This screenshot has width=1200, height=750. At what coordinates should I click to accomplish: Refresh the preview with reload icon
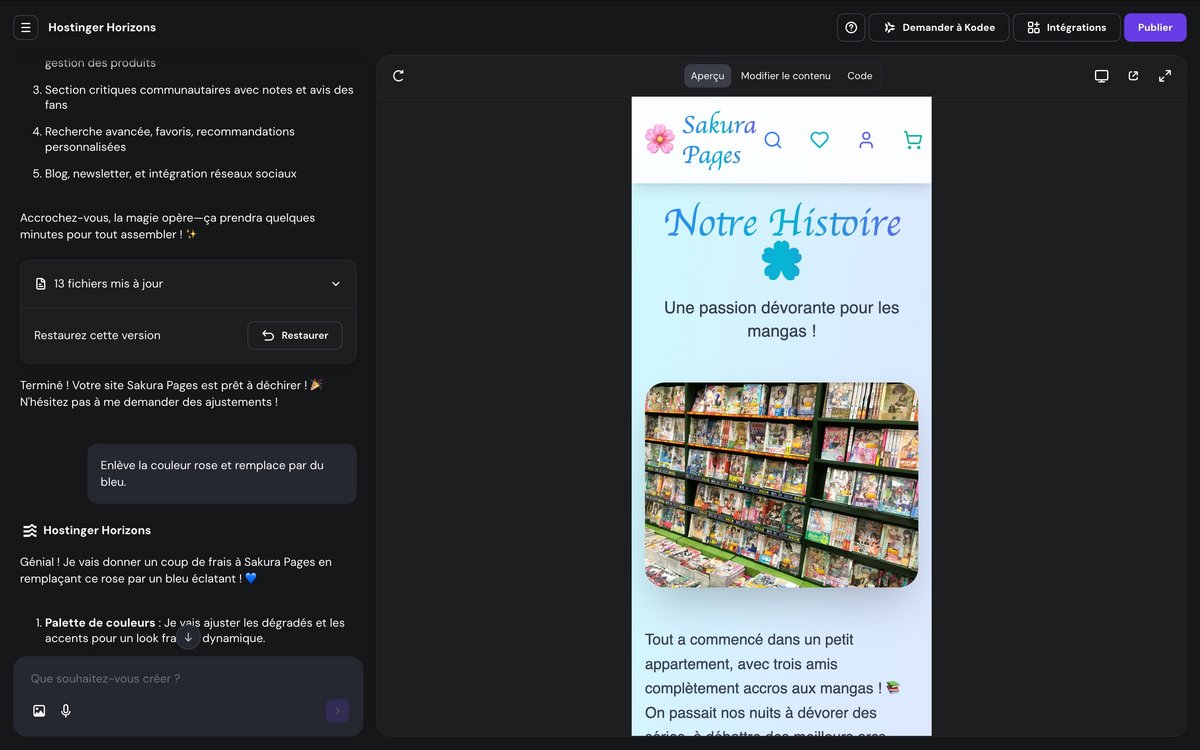coord(398,76)
